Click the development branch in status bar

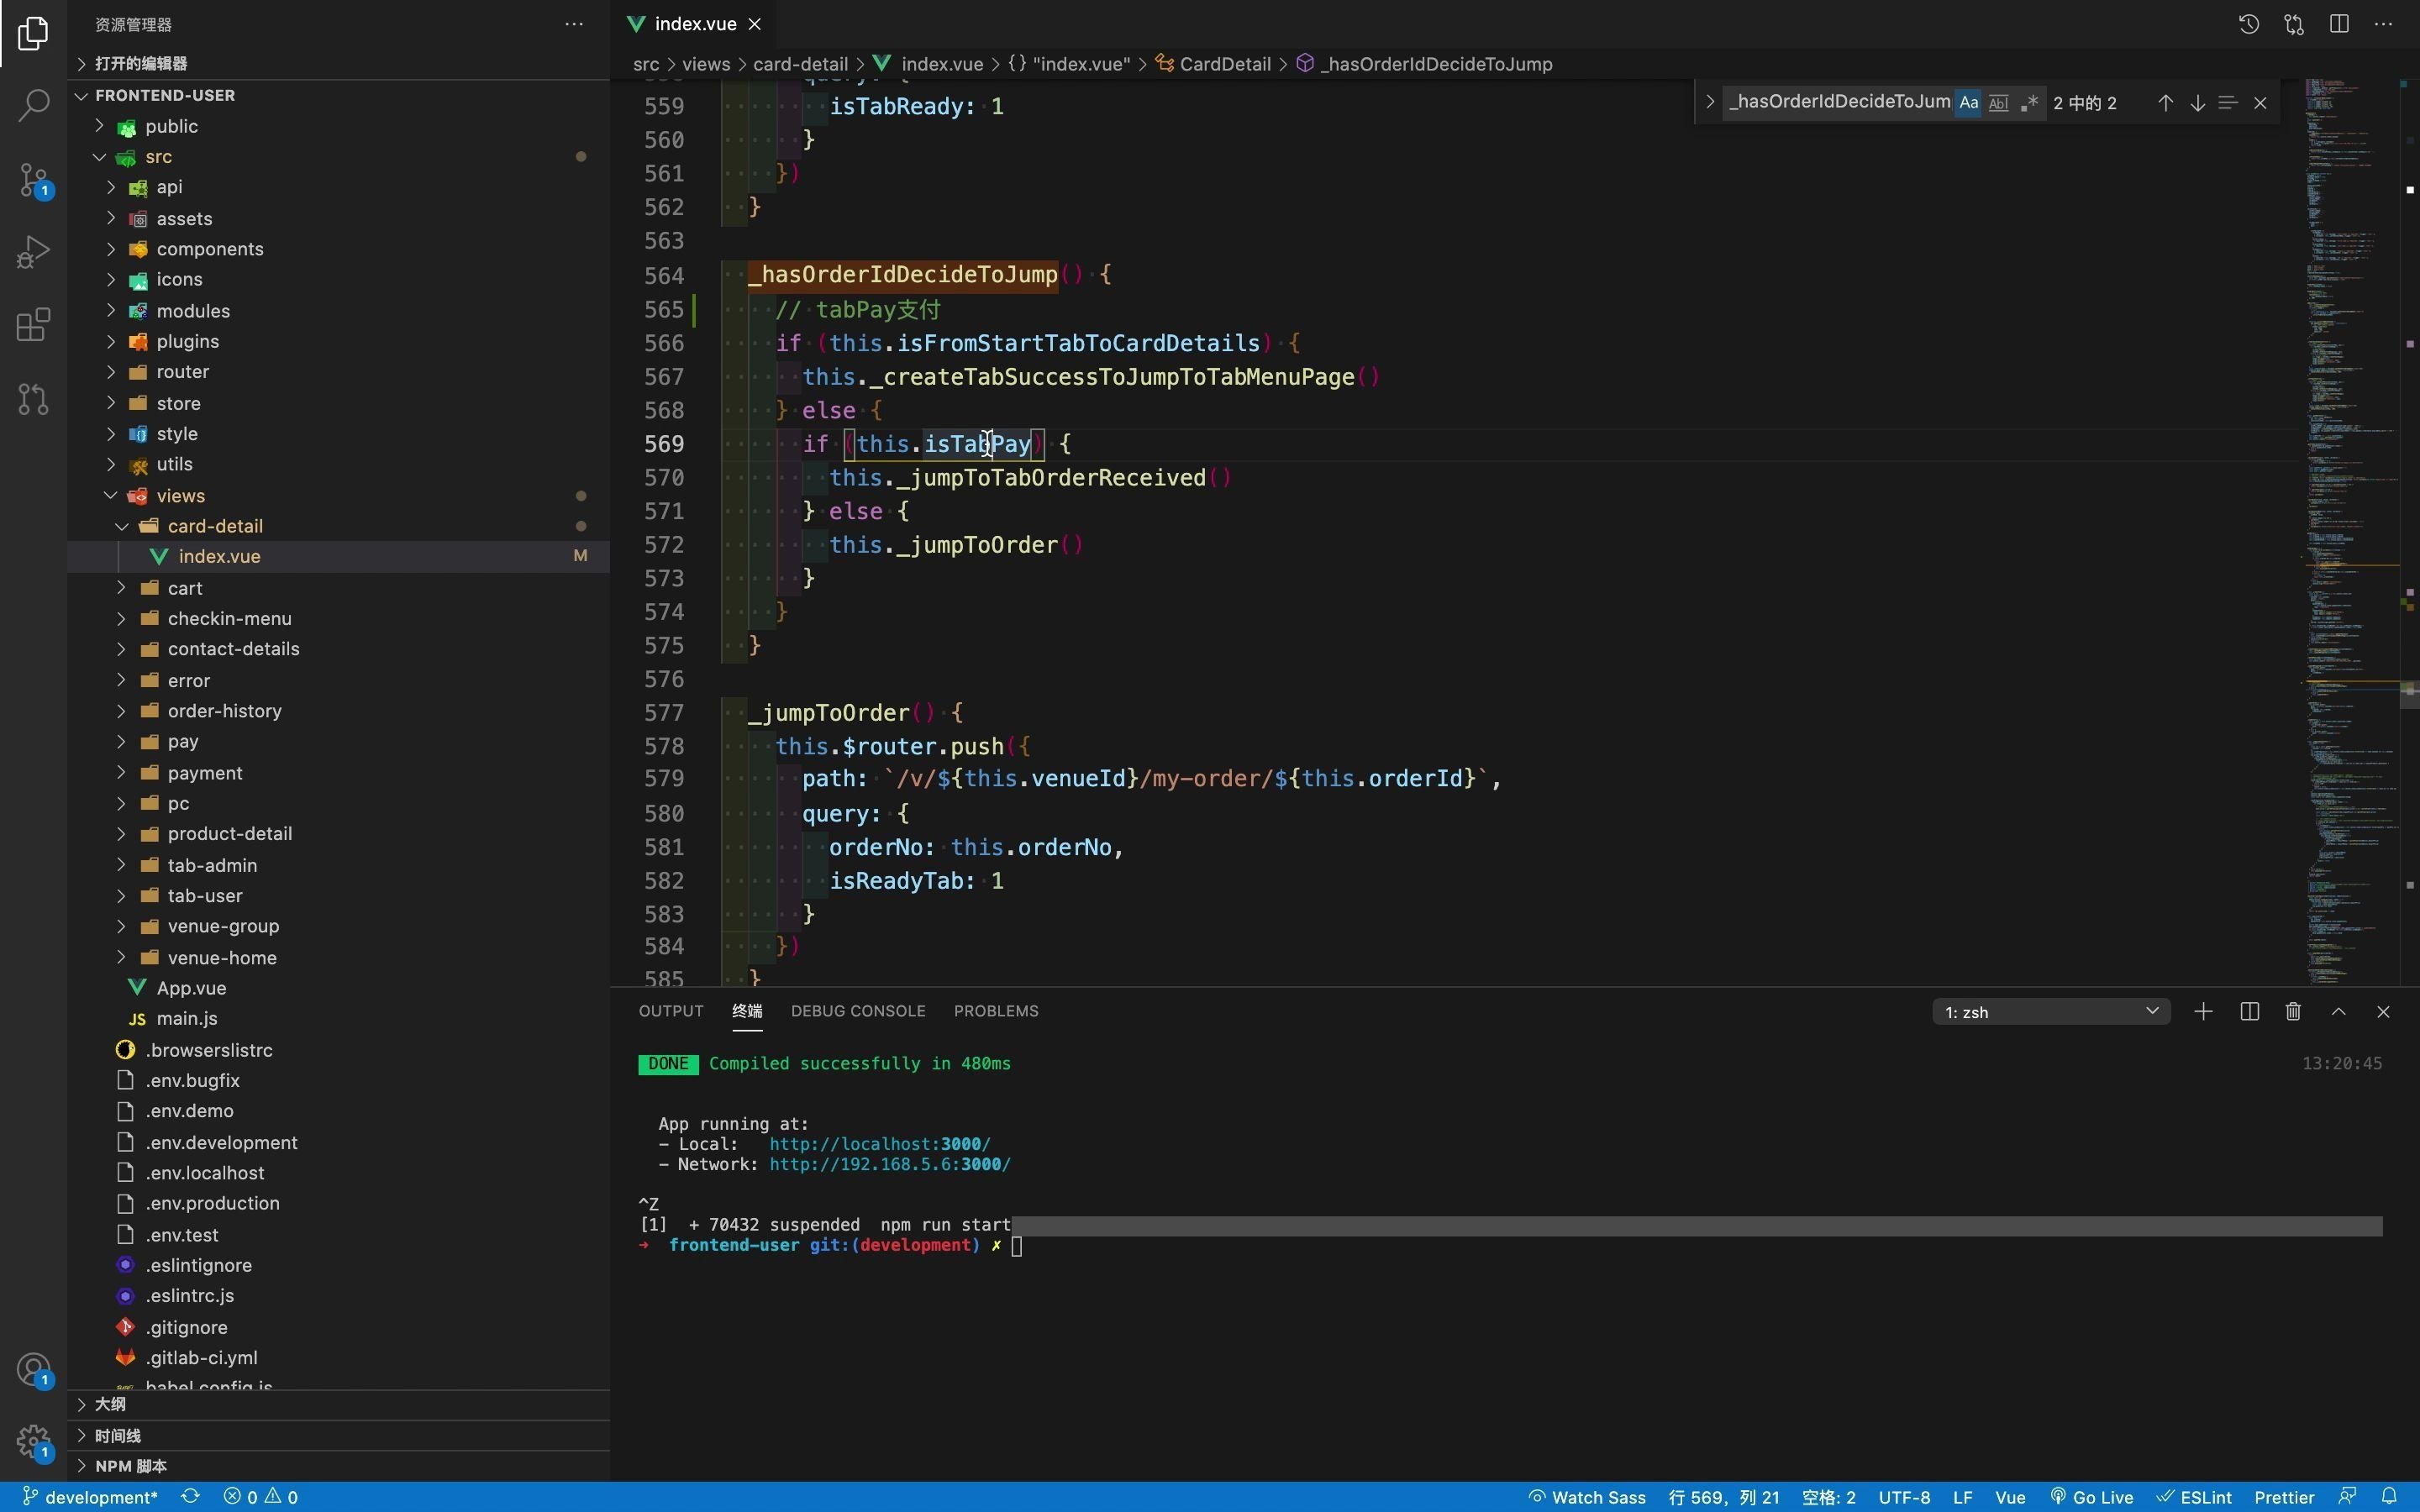[x=90, y=1497]
